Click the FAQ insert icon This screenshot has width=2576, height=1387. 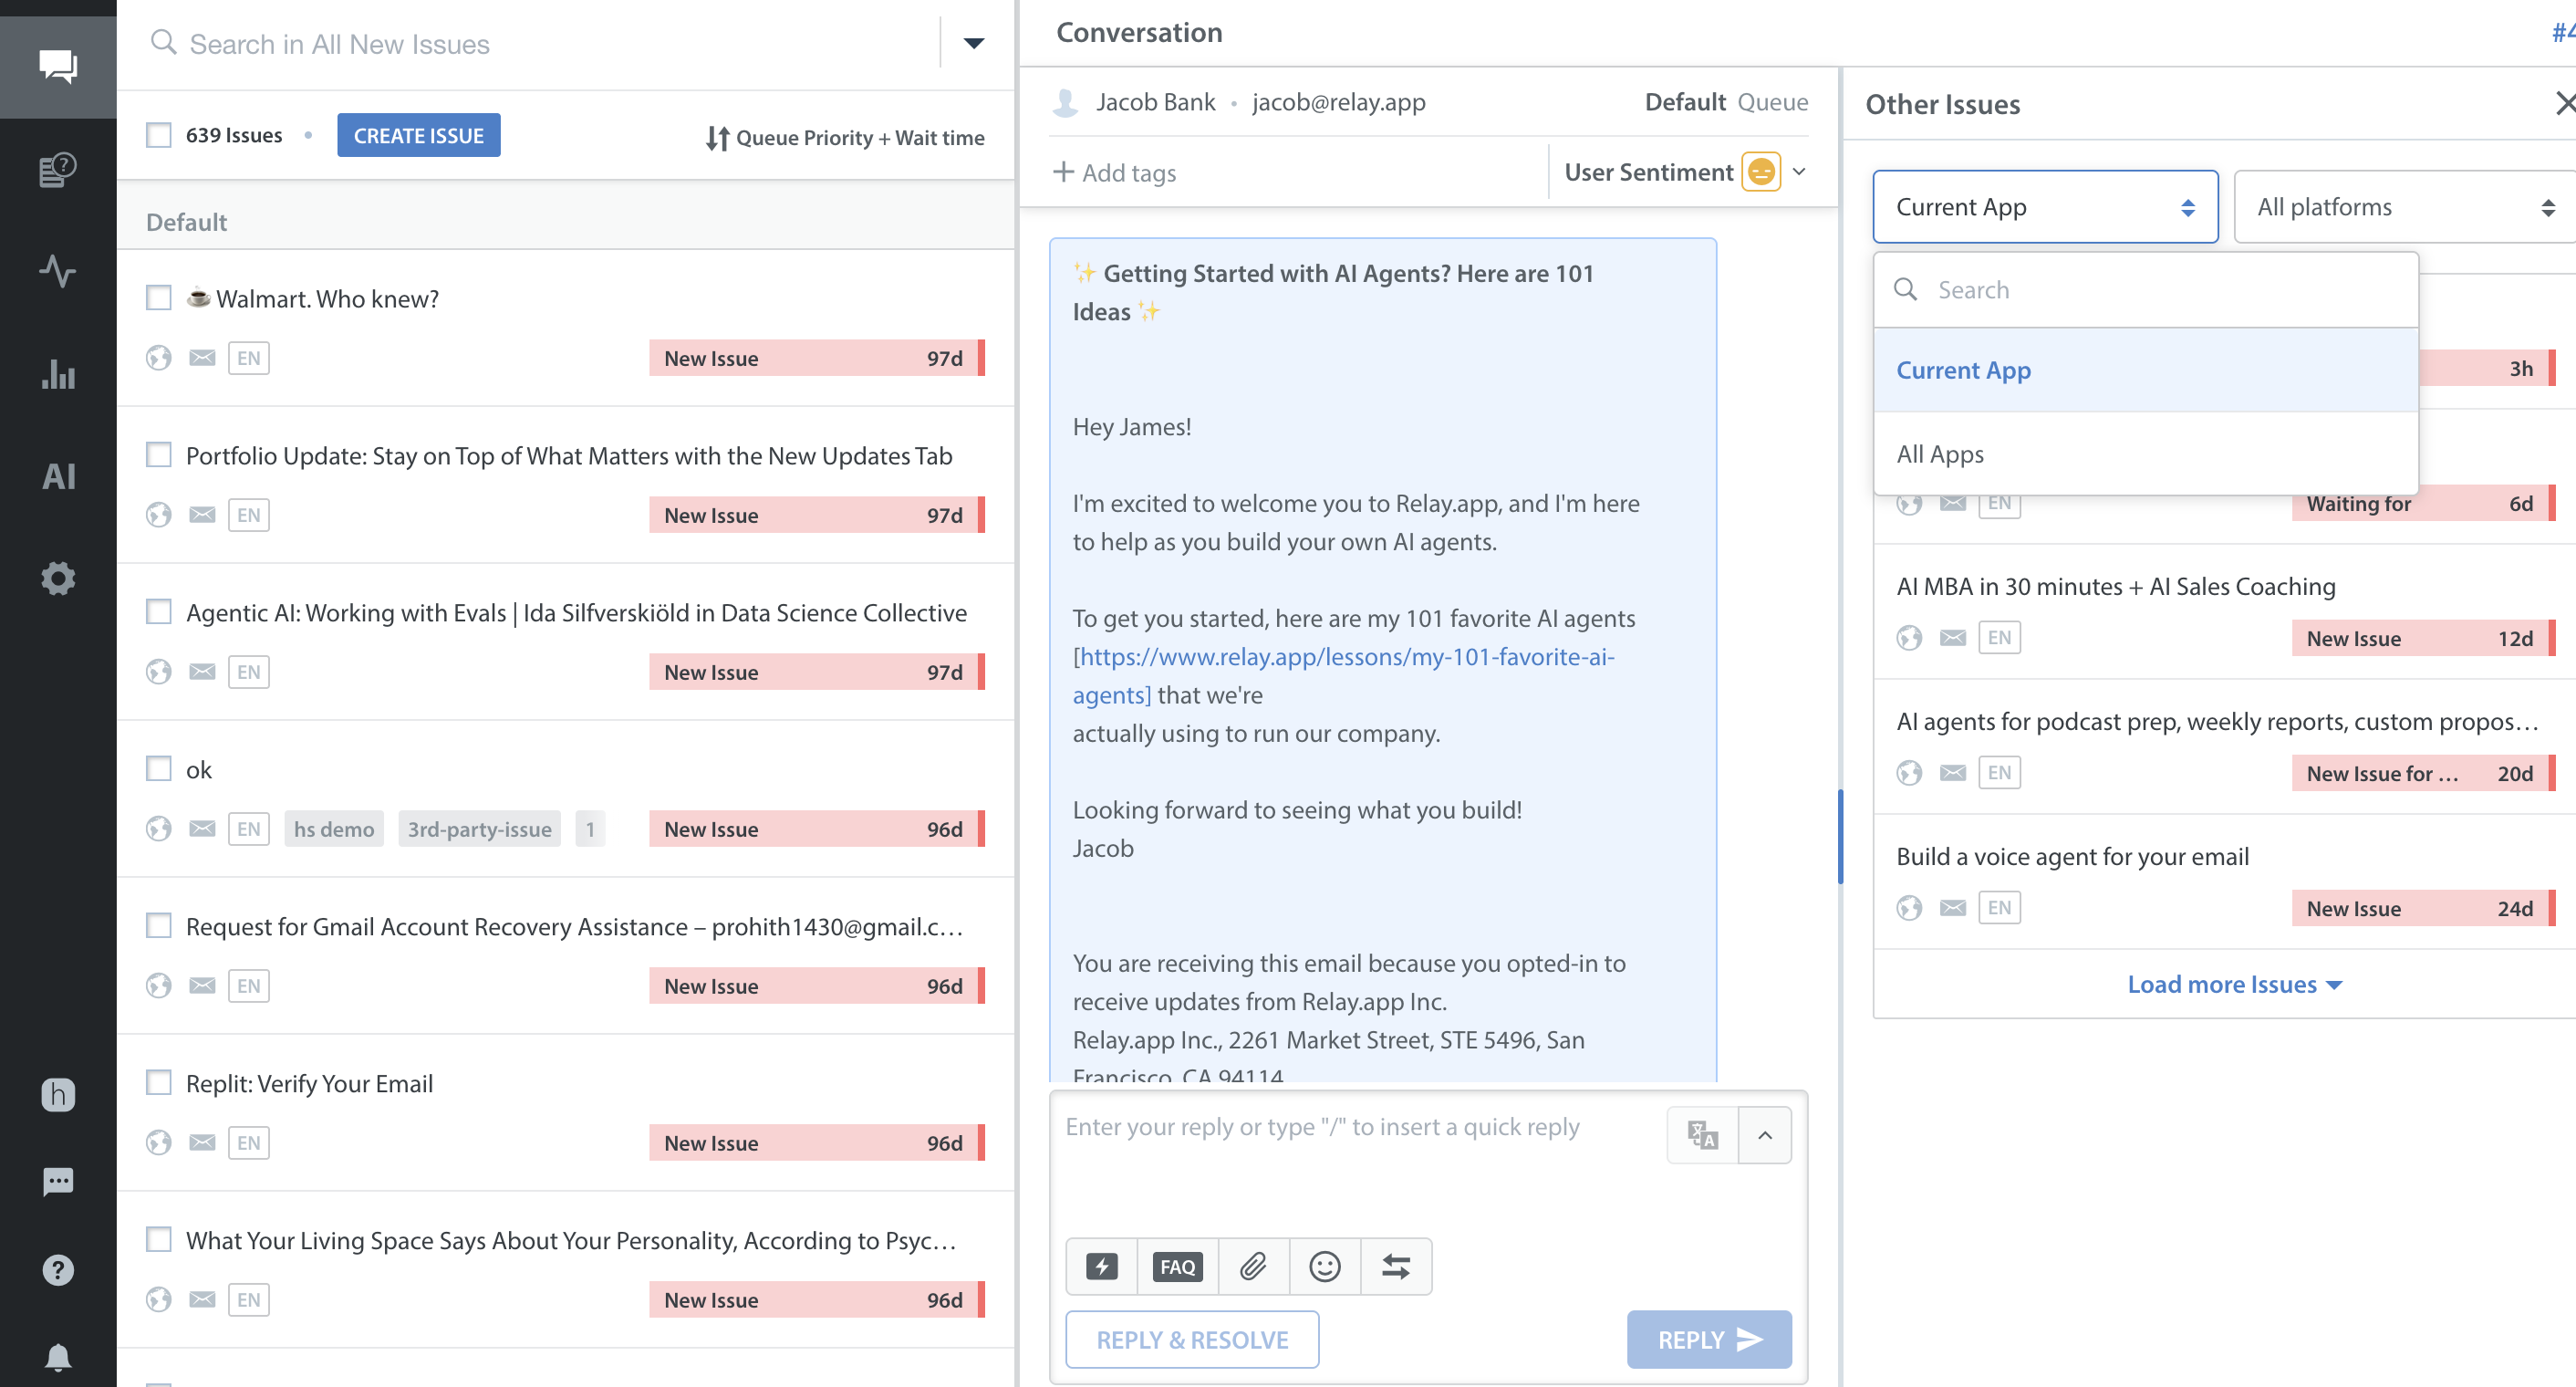click(1177, 1267)
